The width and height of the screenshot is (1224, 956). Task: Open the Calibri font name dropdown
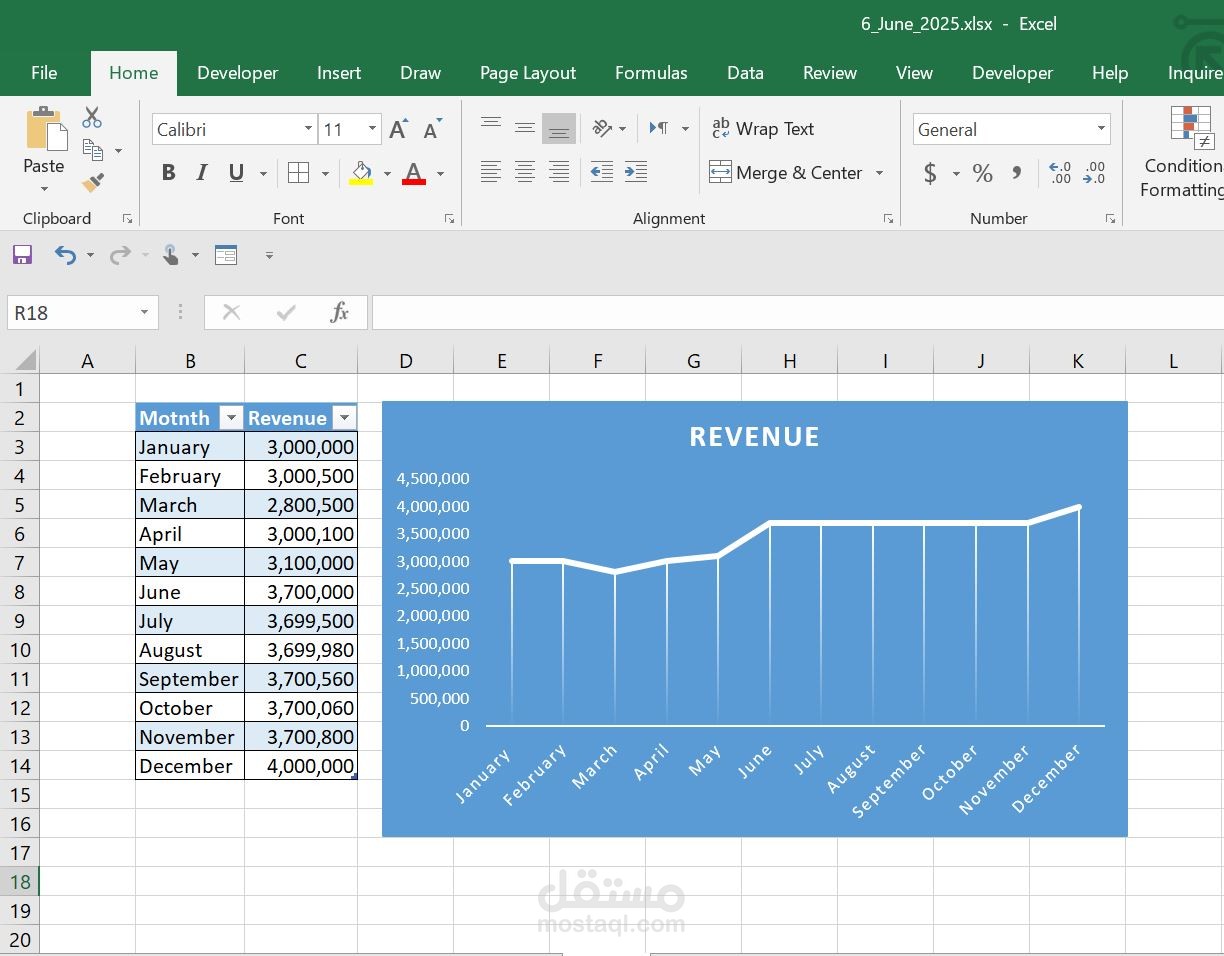[x=308, y=129]
